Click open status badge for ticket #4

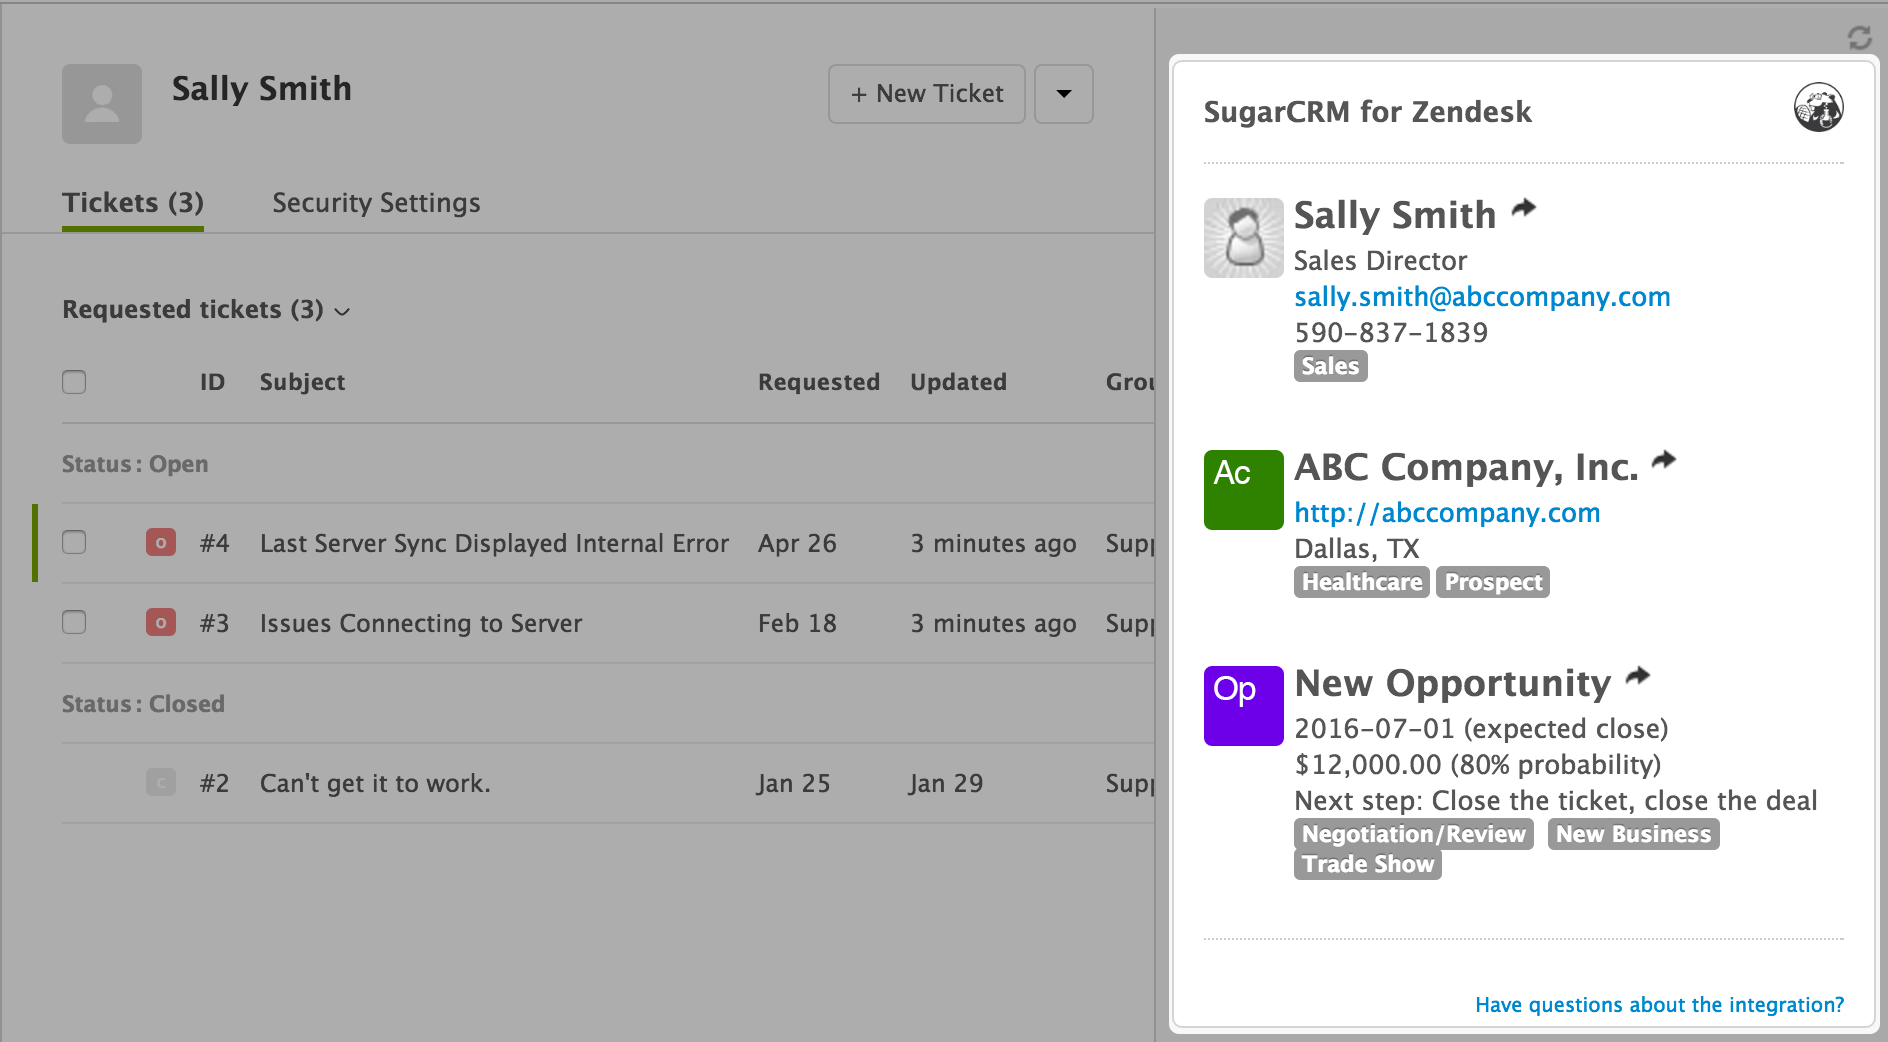(x=161, y=542)
